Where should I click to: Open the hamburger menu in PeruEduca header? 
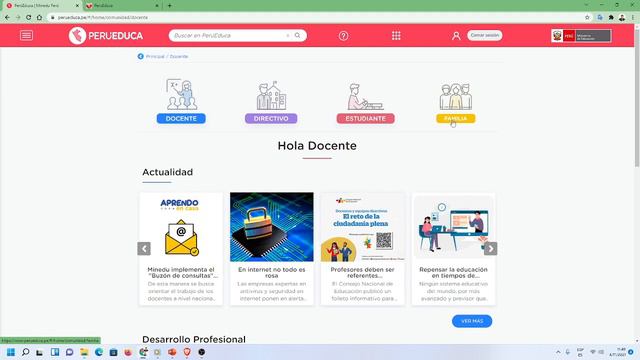[26, 36]
